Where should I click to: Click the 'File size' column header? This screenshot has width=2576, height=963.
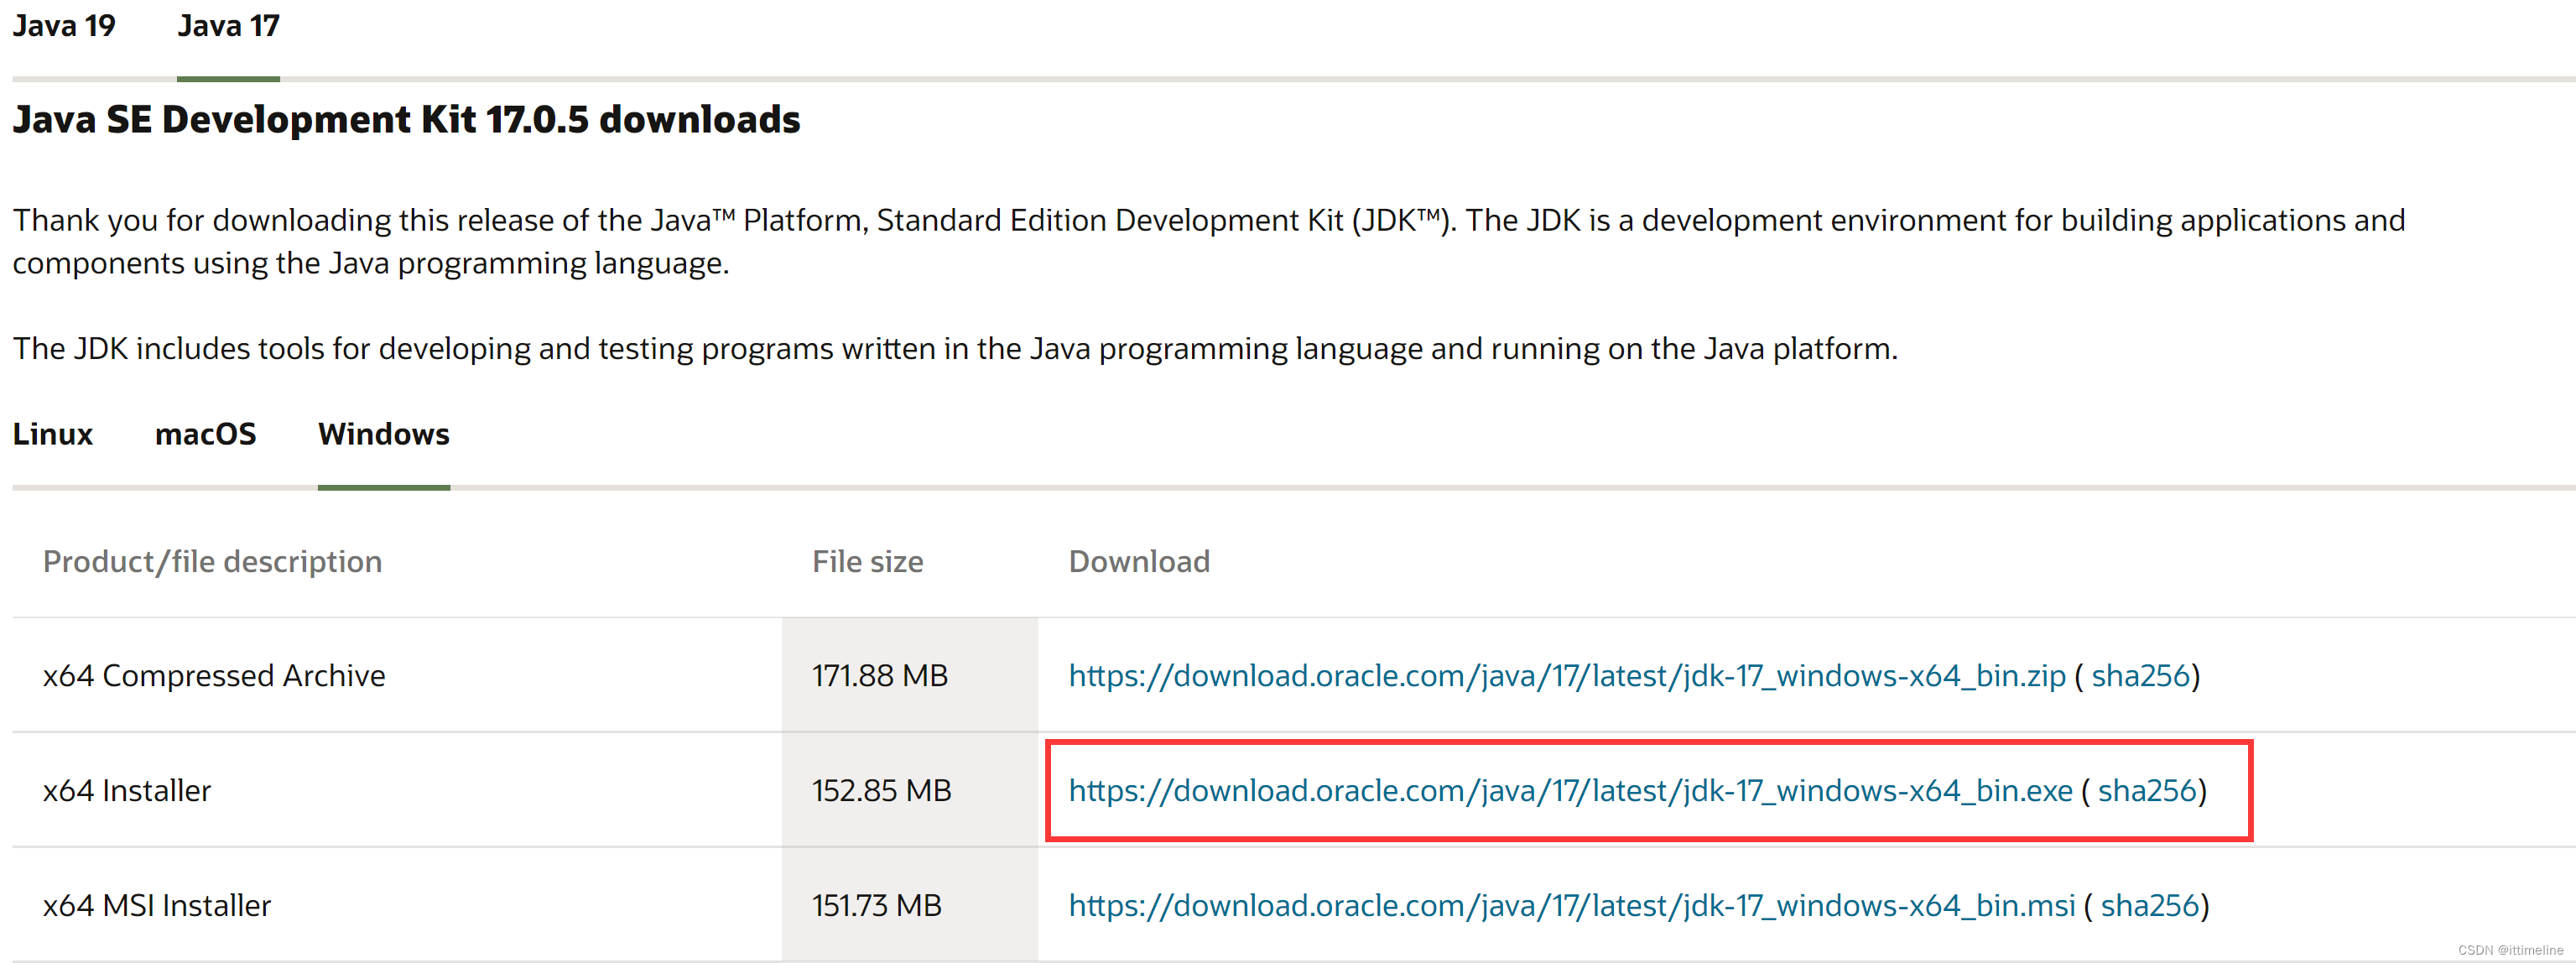[x=867, y=562]
